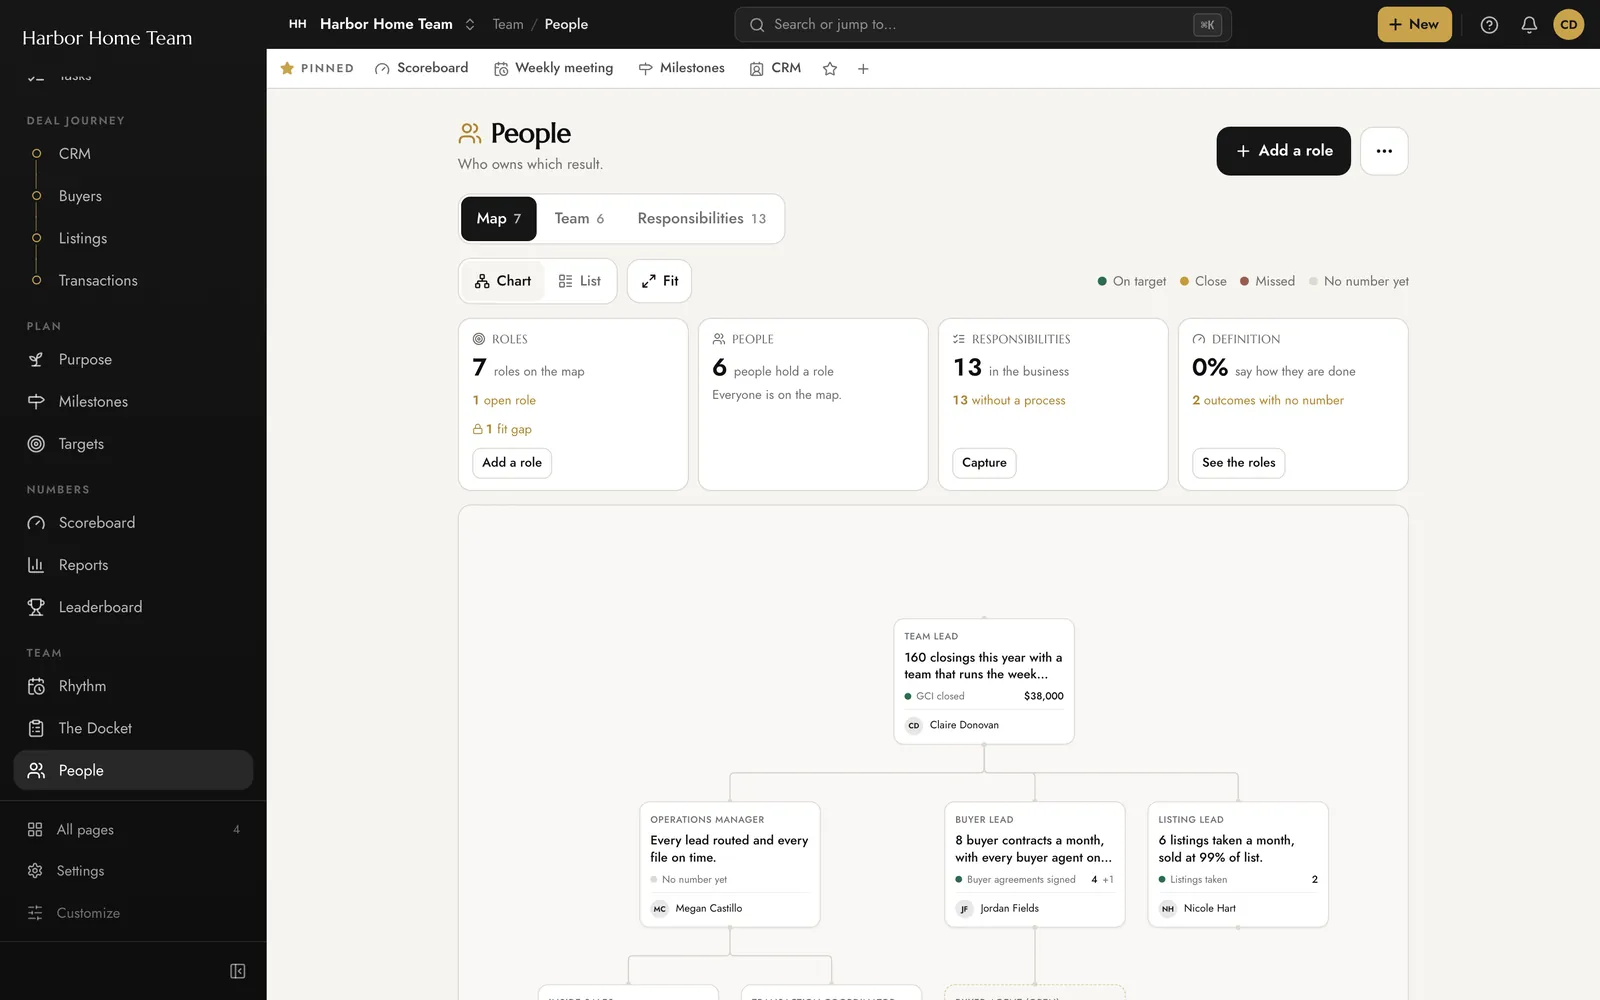Viewport: 1600px width, 1000px height.
Task: Switch to List view
Action: pos(580,281)
